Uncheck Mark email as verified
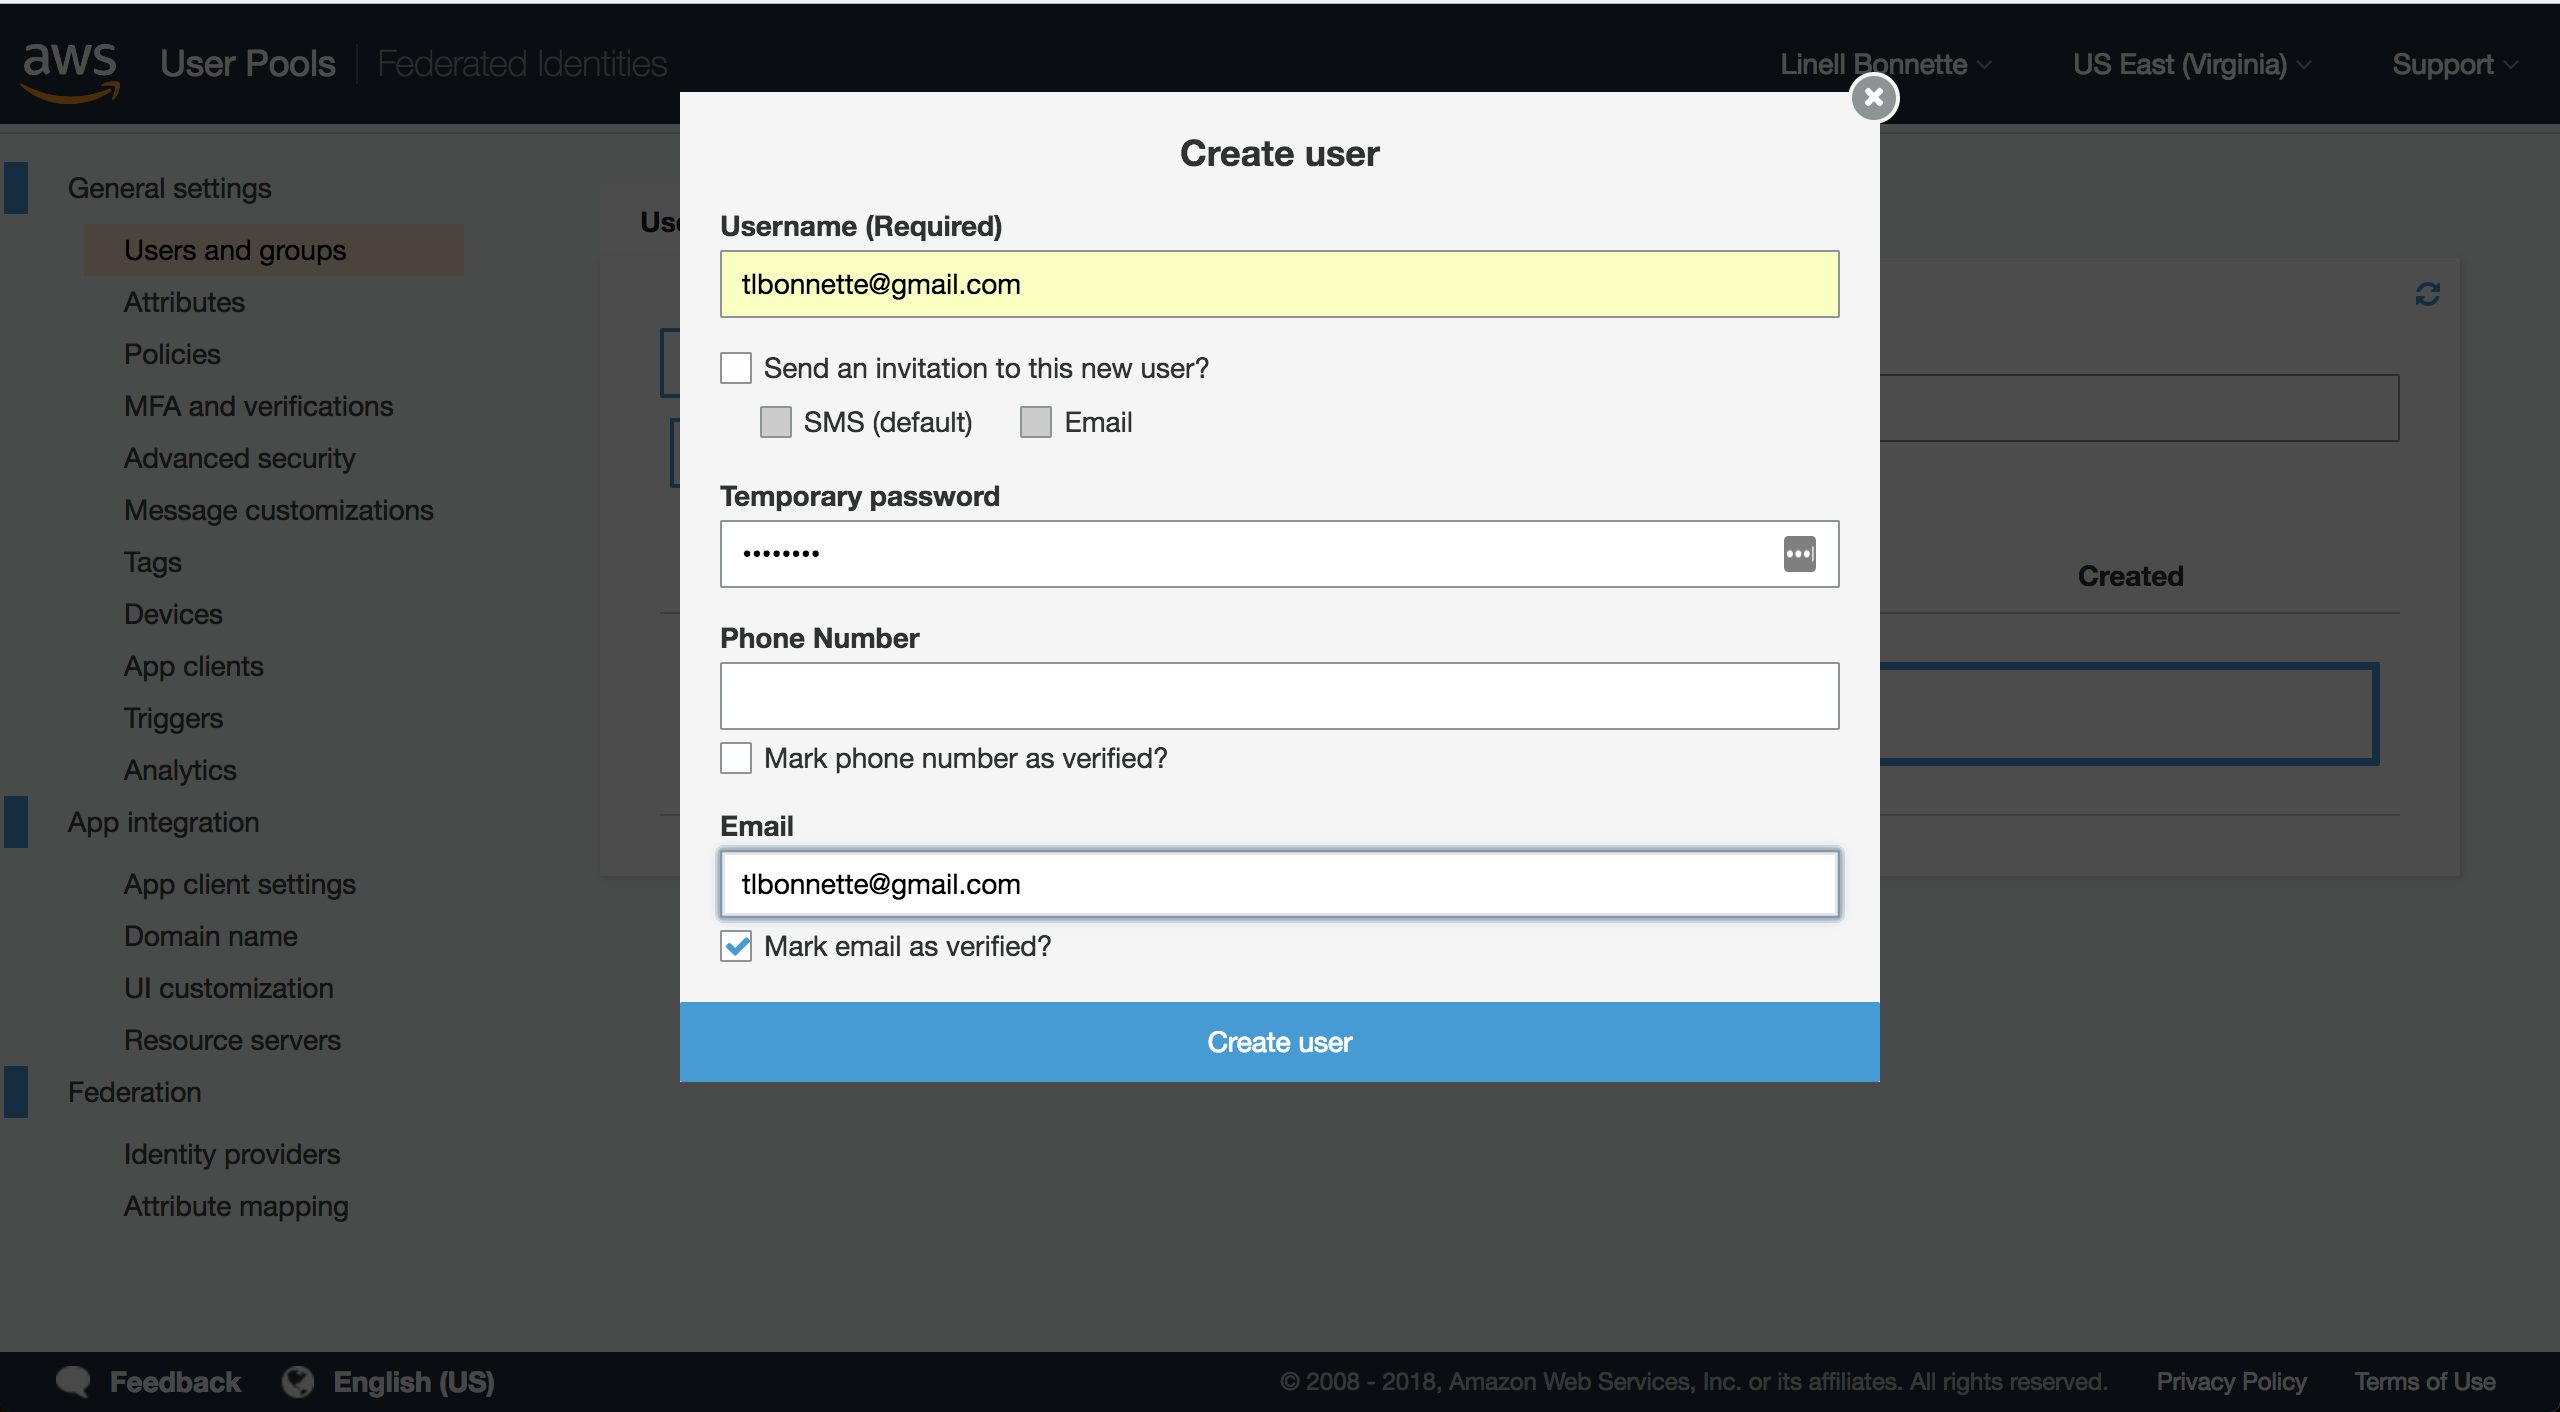 pyautogui.click(x=736, y=946)
